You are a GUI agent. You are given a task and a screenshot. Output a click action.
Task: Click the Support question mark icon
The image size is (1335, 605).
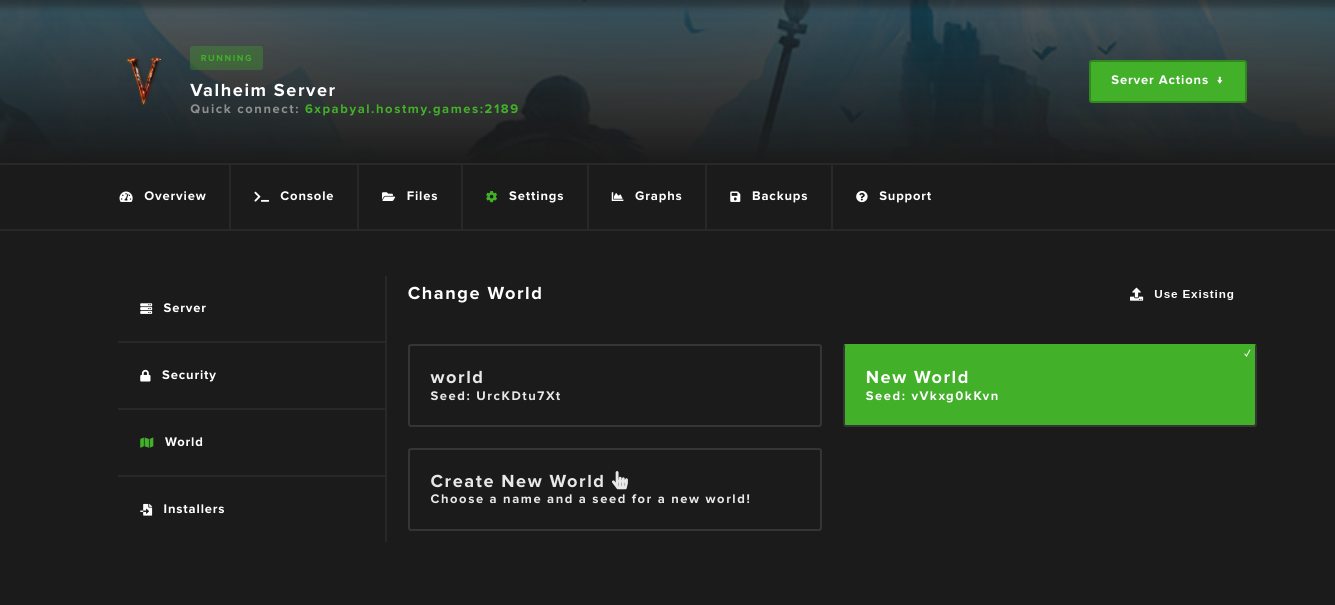coord(862,197)
